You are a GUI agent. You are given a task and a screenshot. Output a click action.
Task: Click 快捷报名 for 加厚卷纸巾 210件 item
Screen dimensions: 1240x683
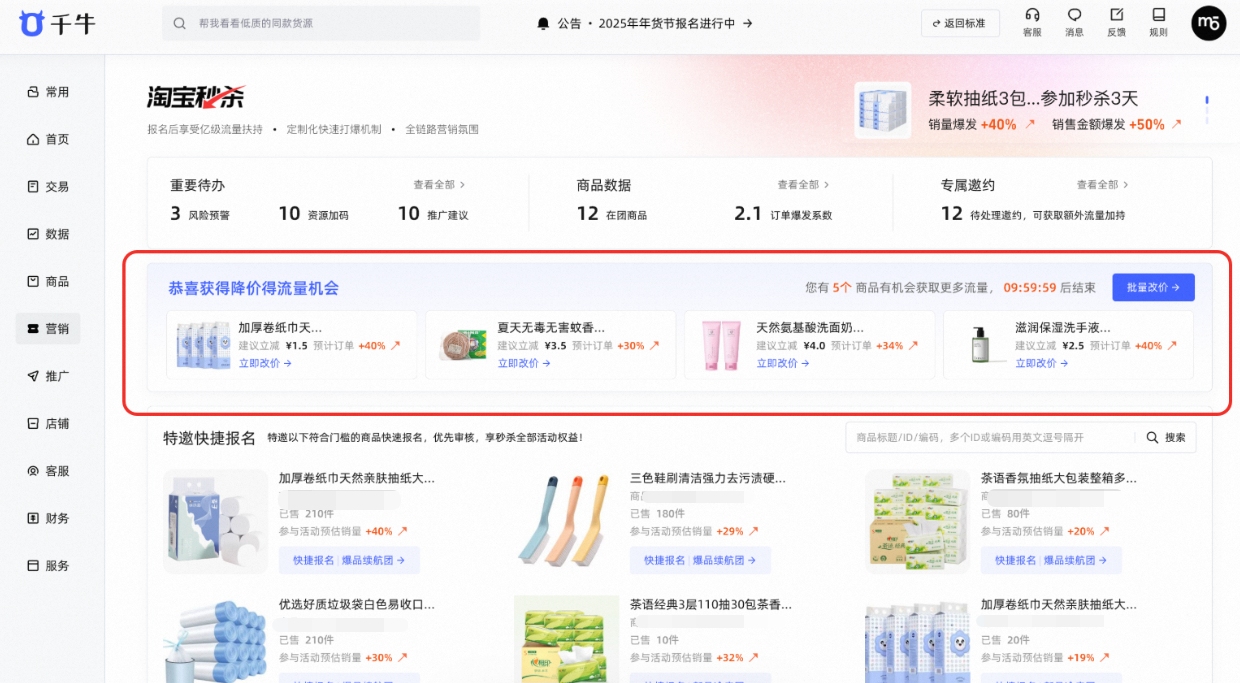pos(313,560)
